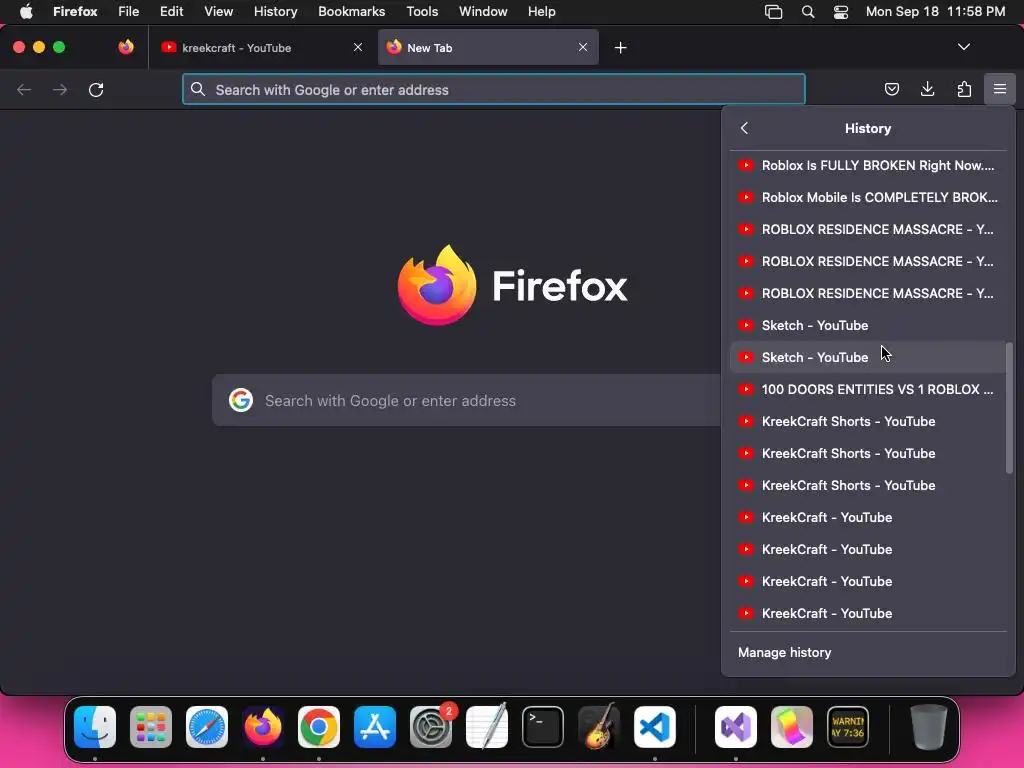Select the New Tab tab
The width and height of the screenshot is (1024, 768).
click(488, 47)
